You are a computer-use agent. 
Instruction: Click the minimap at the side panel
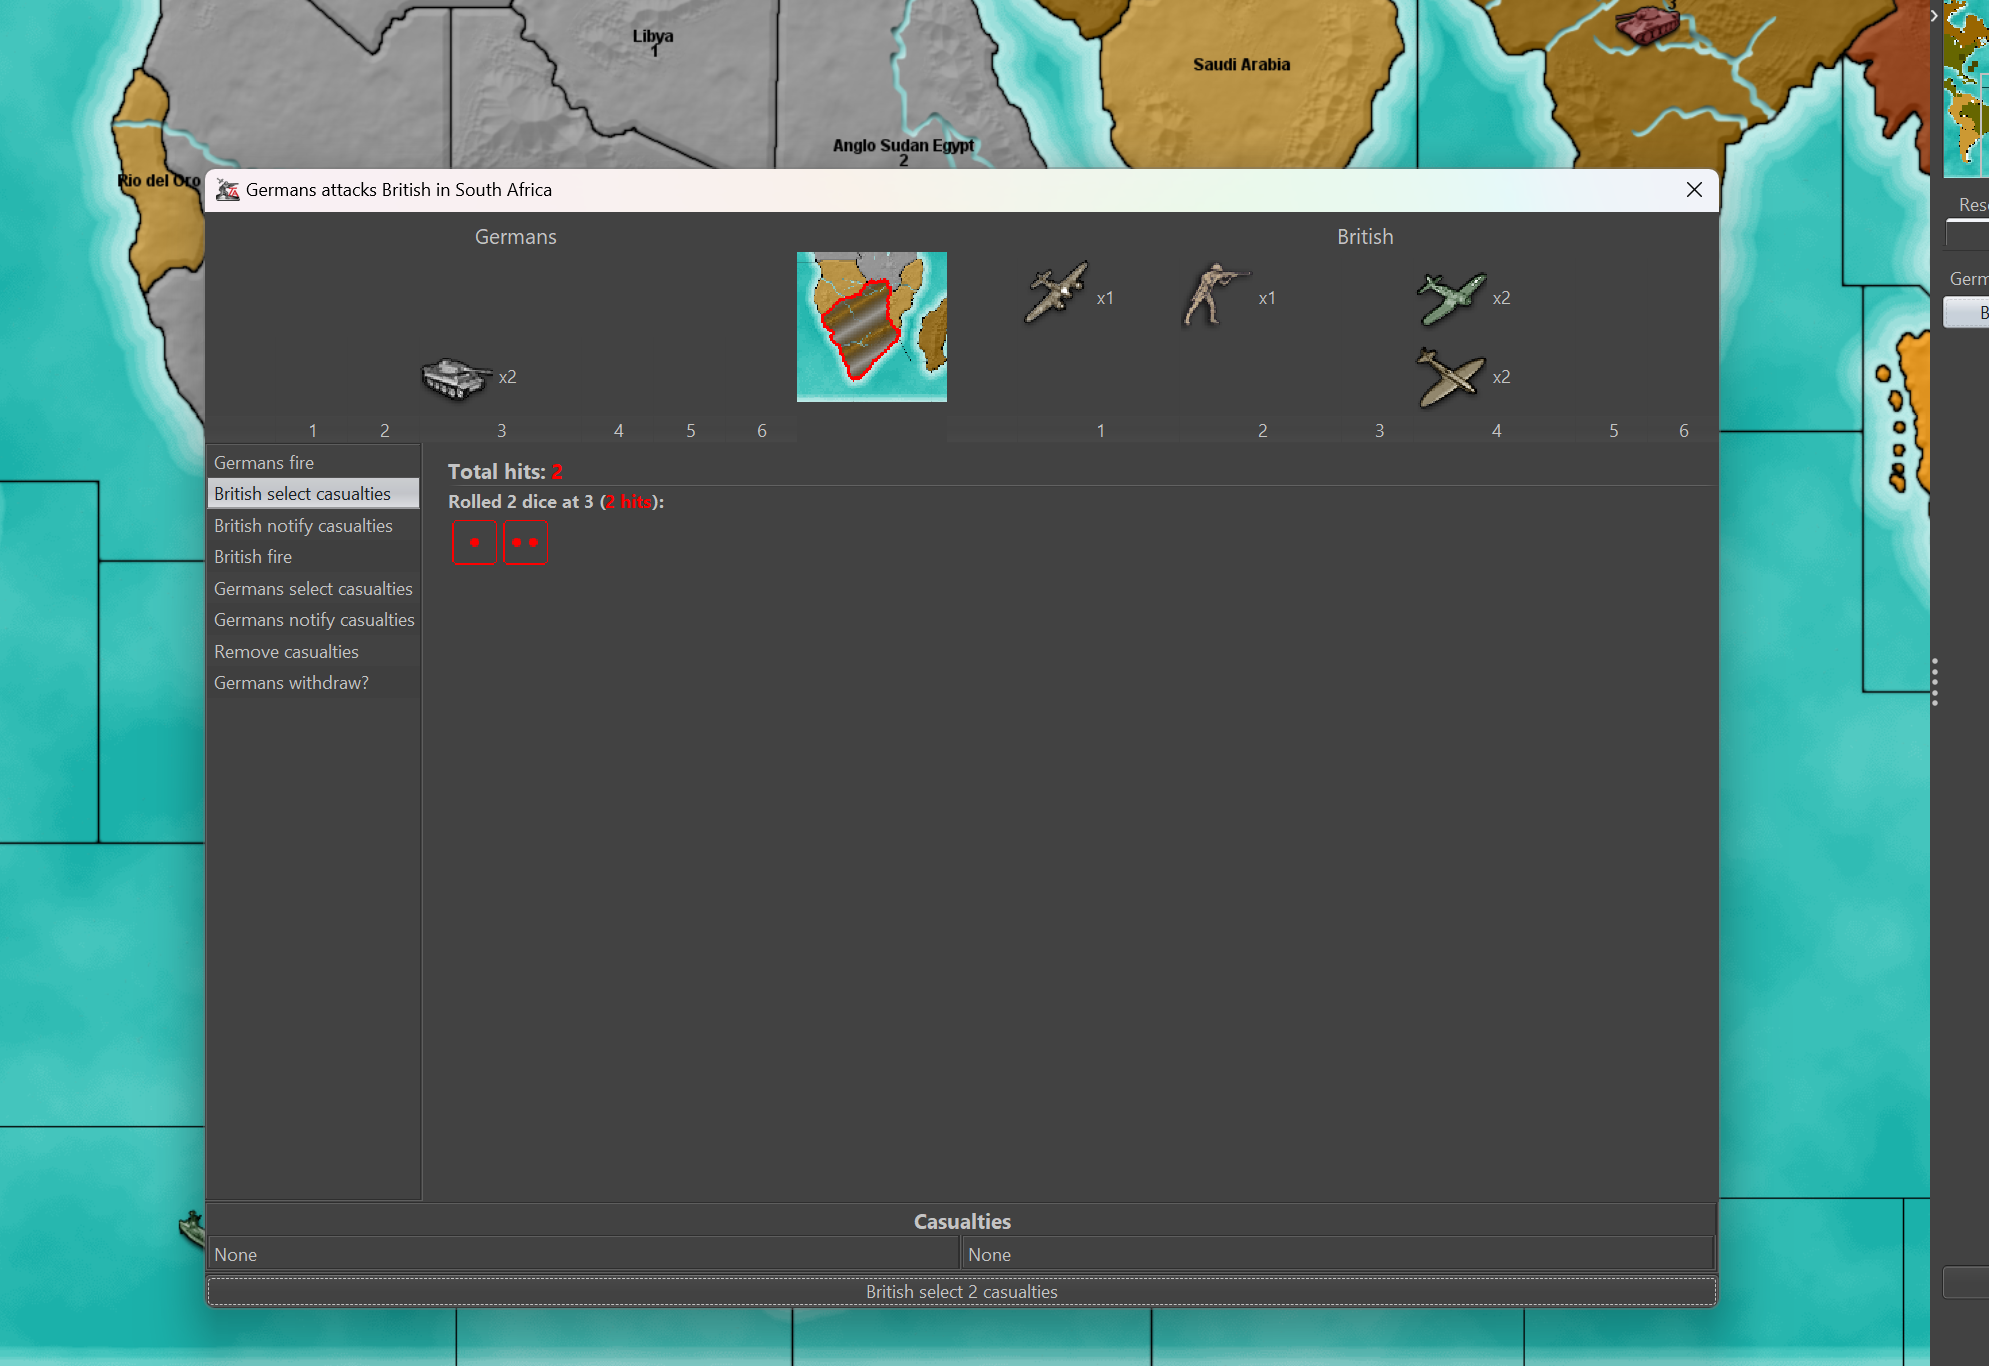(1965, 88)
